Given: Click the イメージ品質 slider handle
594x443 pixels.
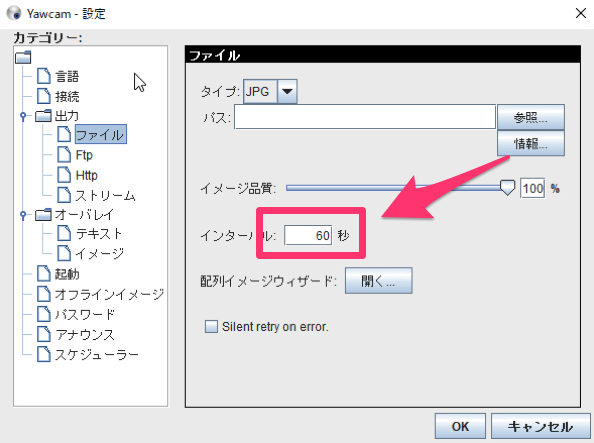Looking at the screenshot, I should [x=507, y=188].
